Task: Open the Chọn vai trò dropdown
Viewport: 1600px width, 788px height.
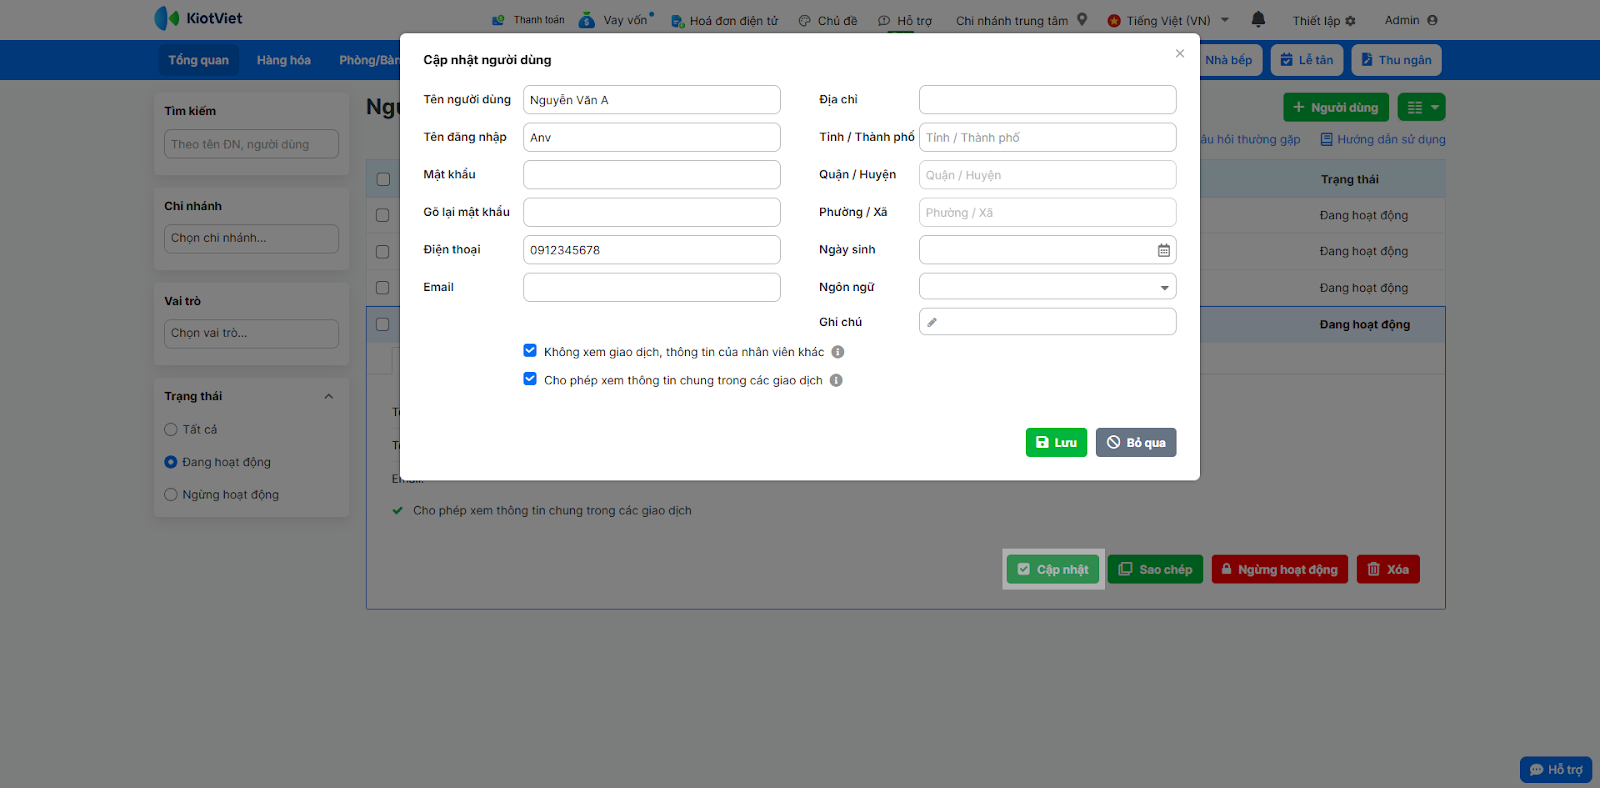Action: click(x=251, y=334)
